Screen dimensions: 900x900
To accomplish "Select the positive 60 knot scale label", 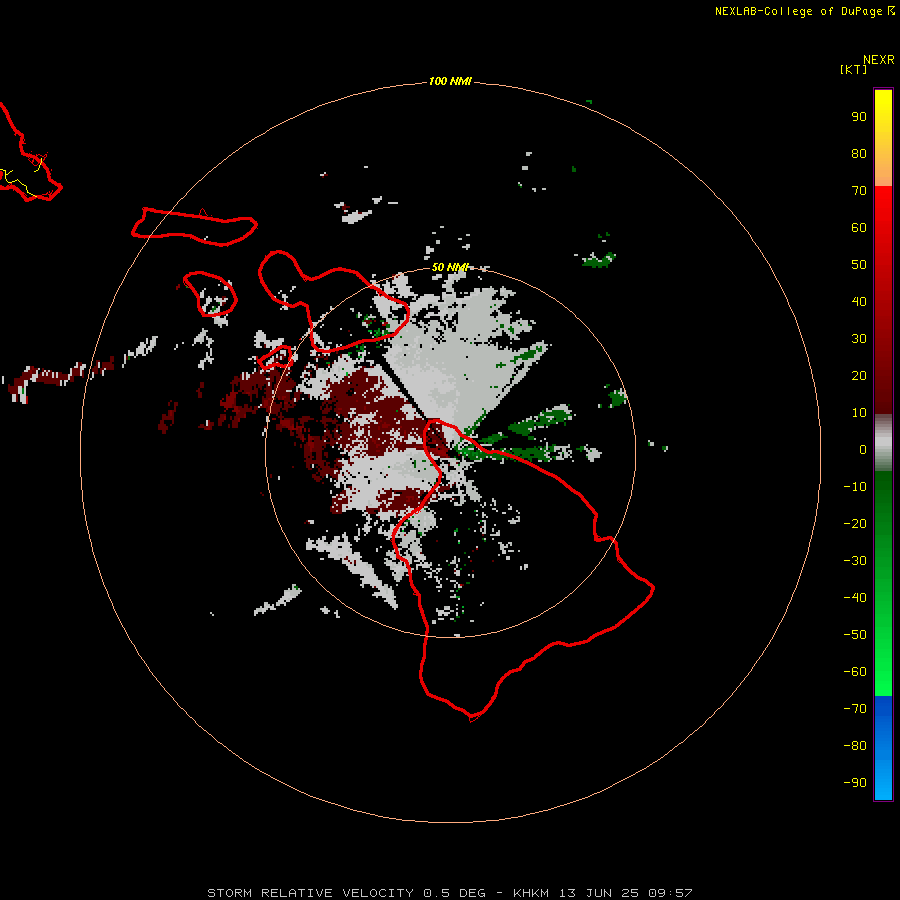I will pos(859,227).
